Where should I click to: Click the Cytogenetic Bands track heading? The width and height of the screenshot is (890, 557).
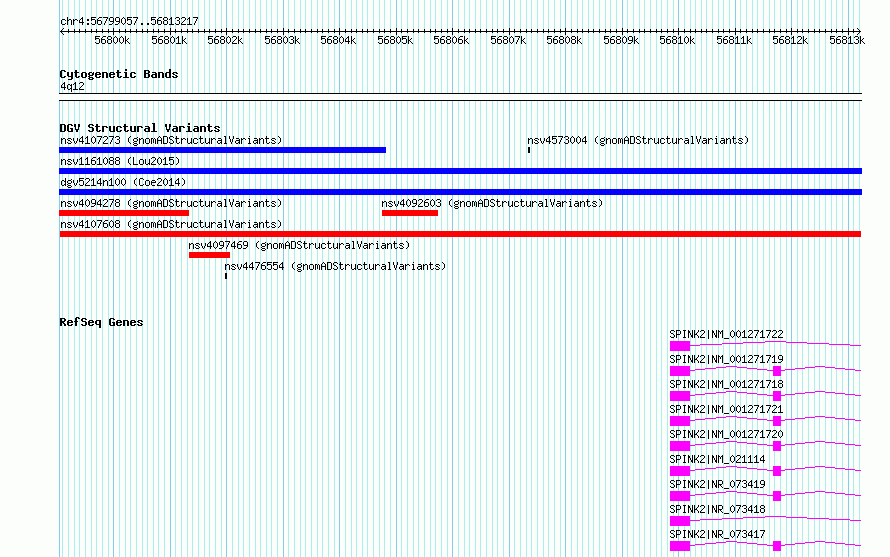[119, 74]
